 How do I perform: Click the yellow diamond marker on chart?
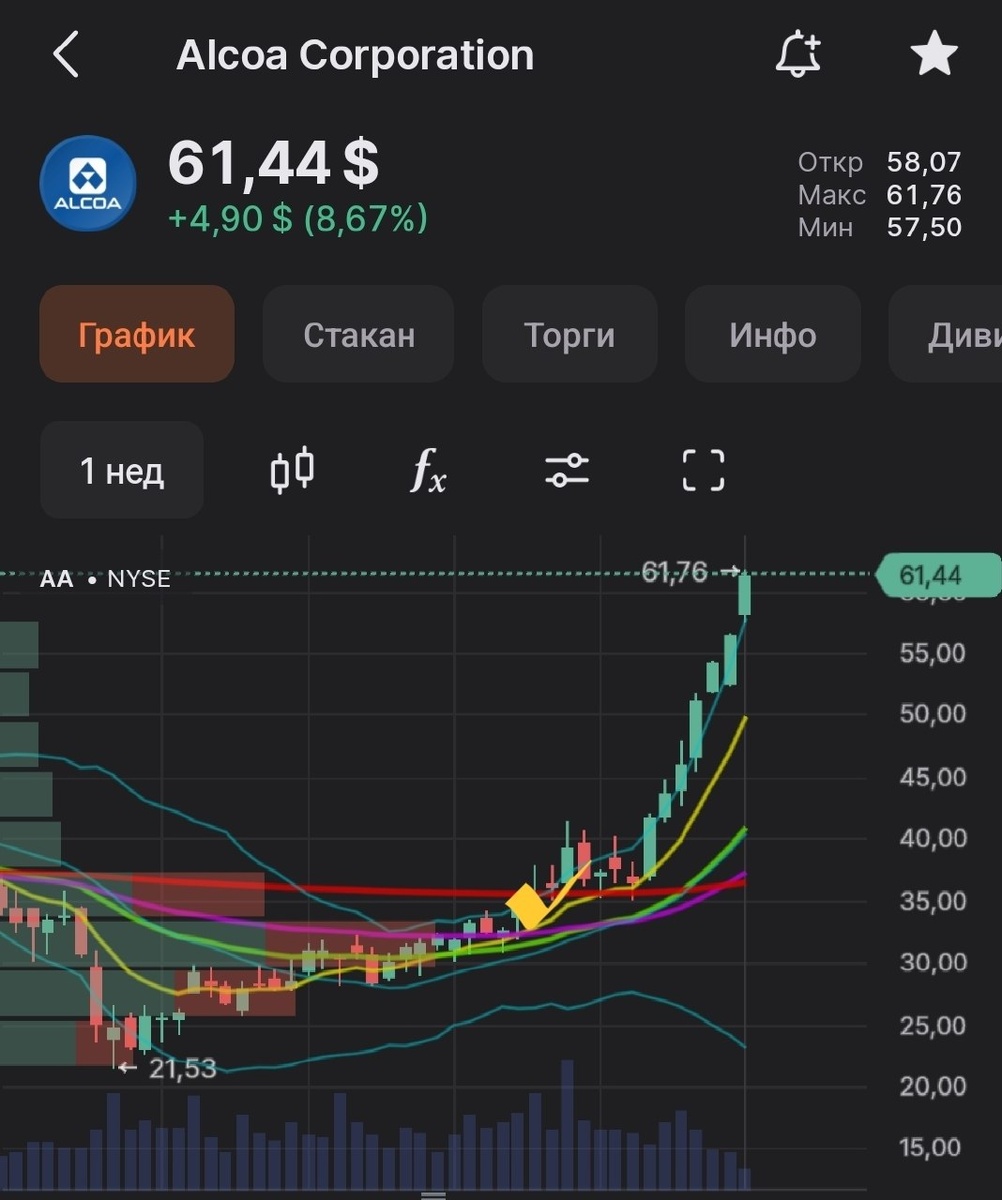[528, 907]
